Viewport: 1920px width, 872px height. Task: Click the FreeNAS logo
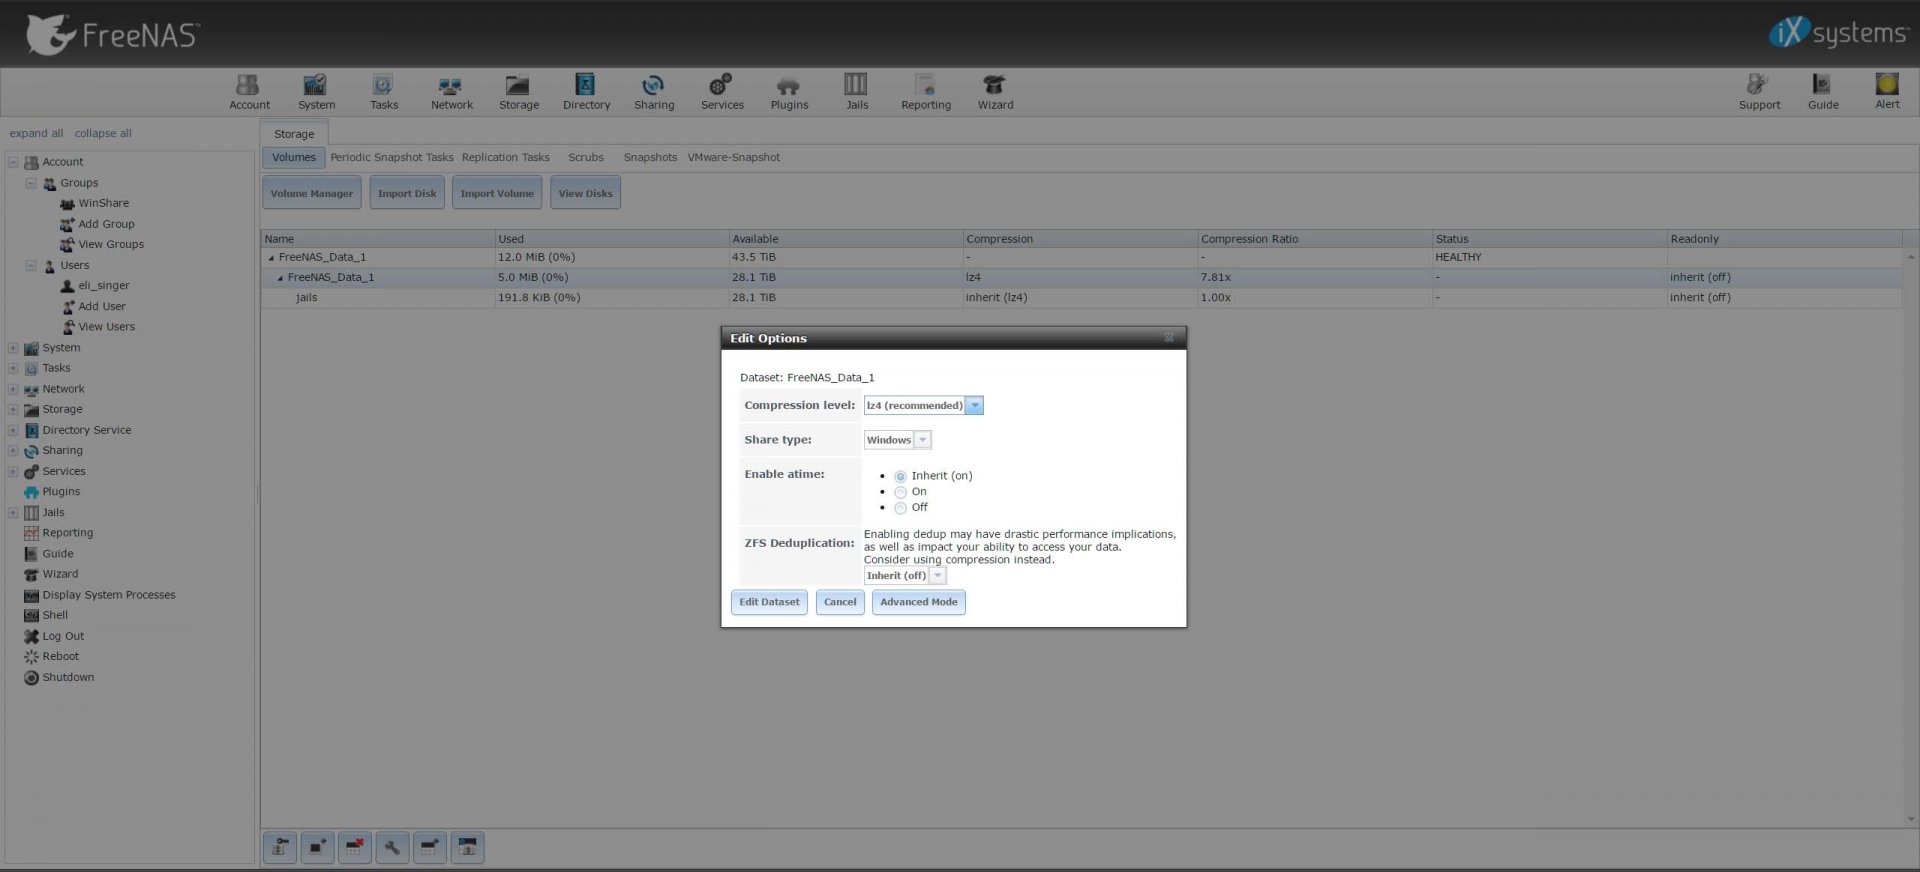[x=112, y=34]
